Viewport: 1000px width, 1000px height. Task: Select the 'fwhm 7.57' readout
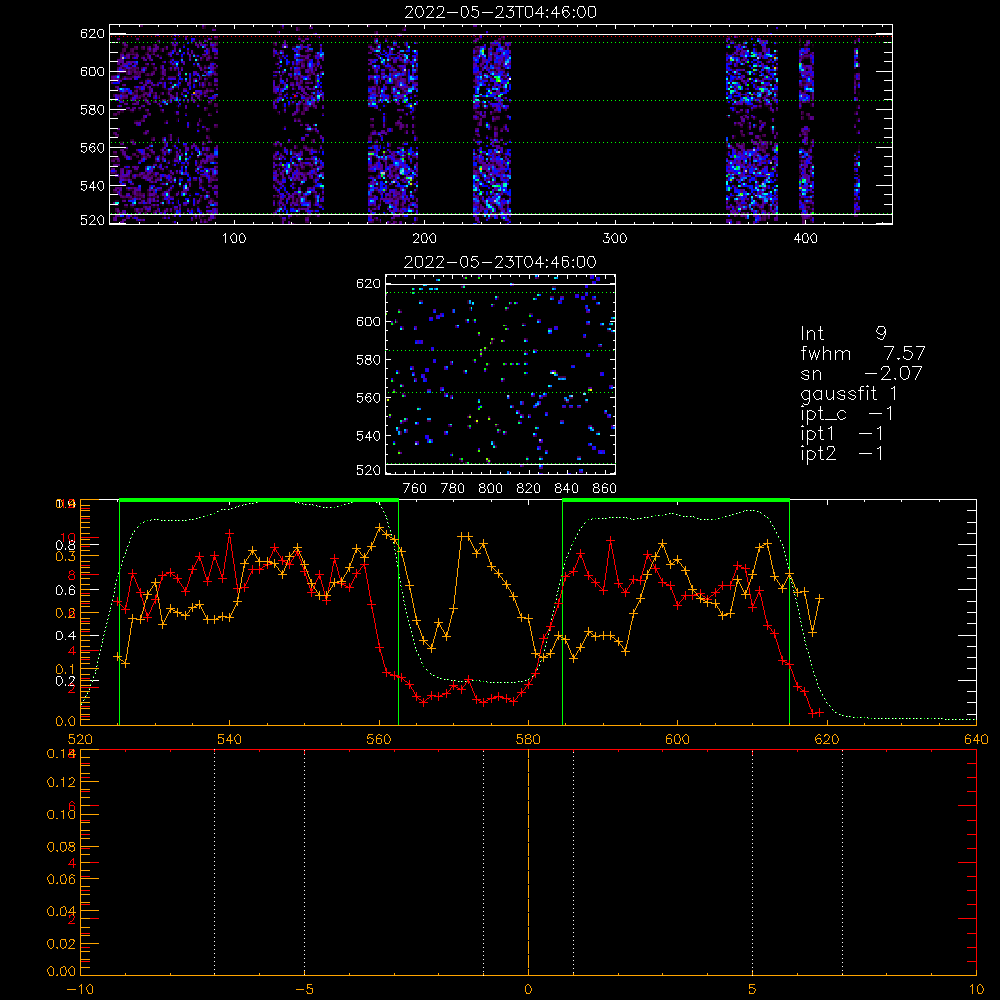862,353
